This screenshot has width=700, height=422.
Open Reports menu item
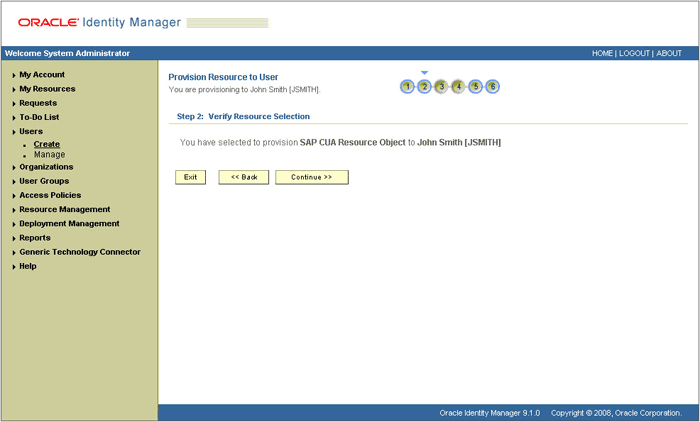tap(35, 238)
